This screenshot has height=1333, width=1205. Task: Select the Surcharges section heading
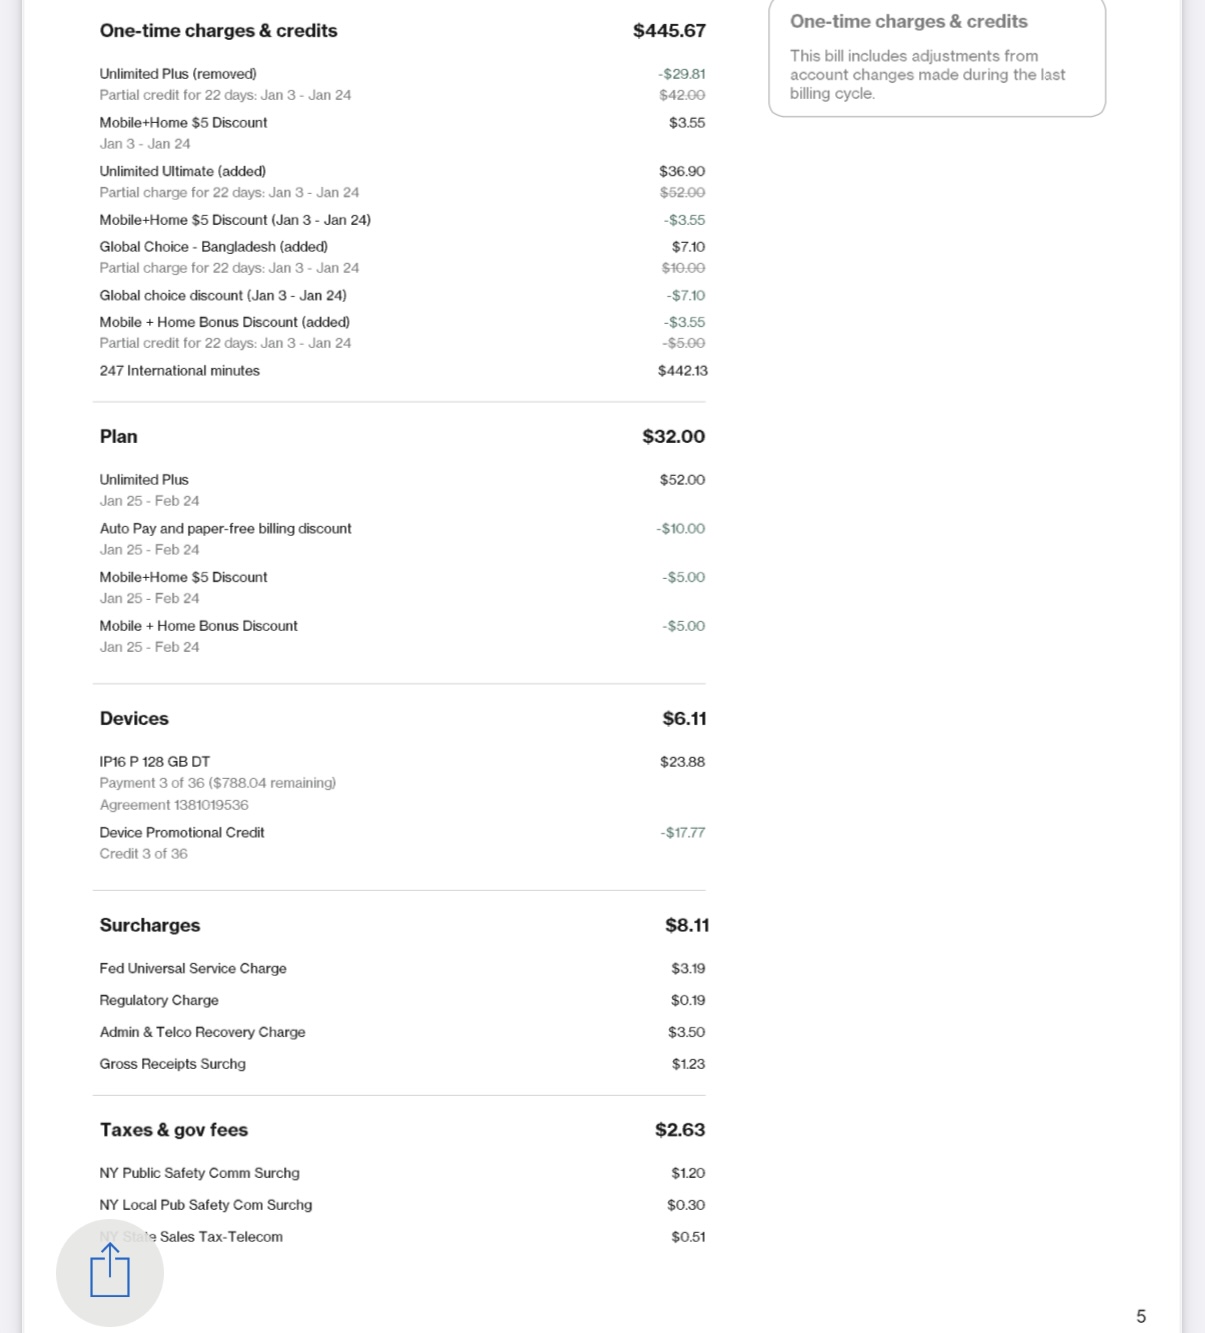pyautogui.click(x=150, y=926)
